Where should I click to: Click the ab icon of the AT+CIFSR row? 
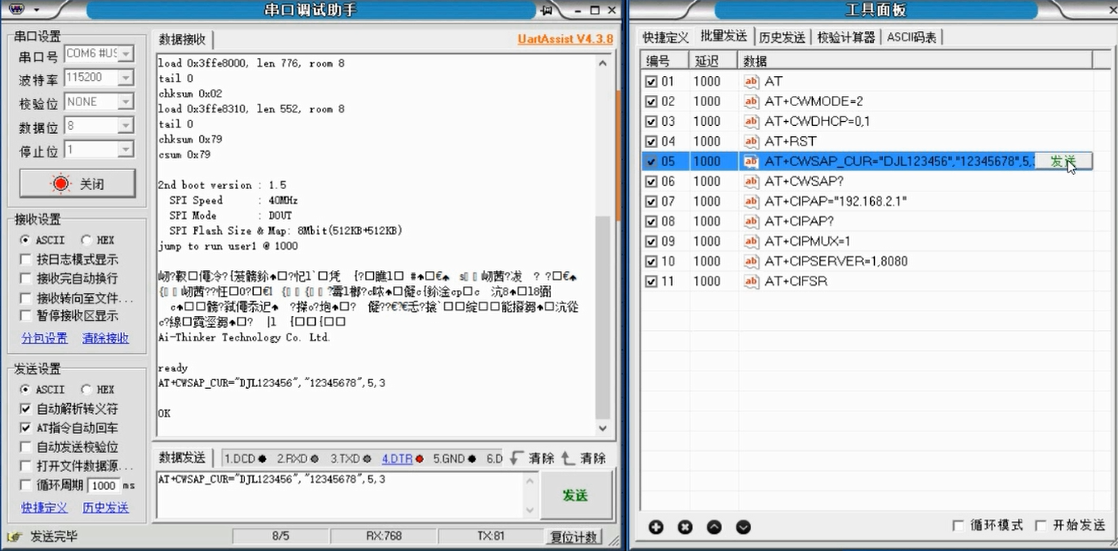click(x=752, y=281)
